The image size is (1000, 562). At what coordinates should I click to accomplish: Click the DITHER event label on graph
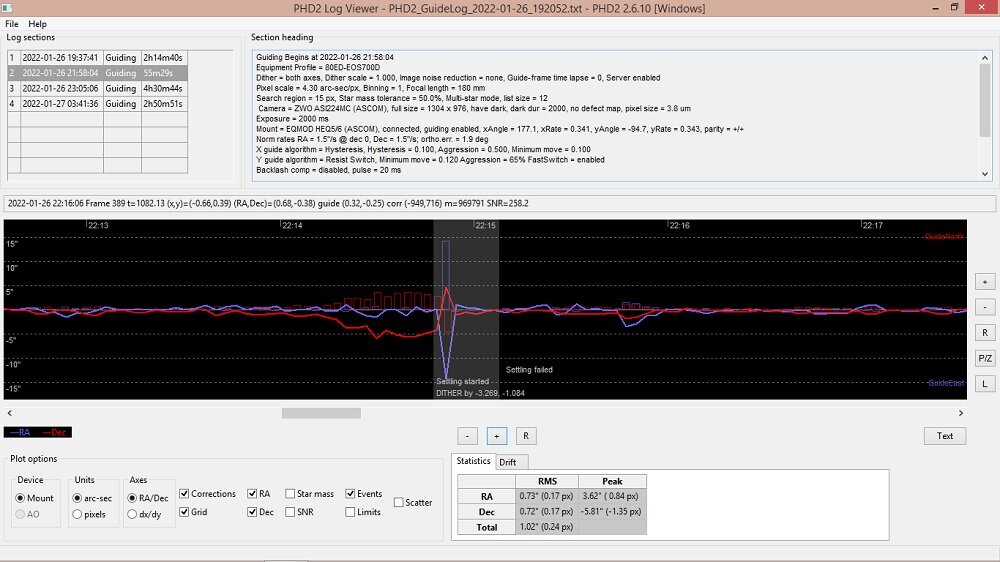coord(480,393)
